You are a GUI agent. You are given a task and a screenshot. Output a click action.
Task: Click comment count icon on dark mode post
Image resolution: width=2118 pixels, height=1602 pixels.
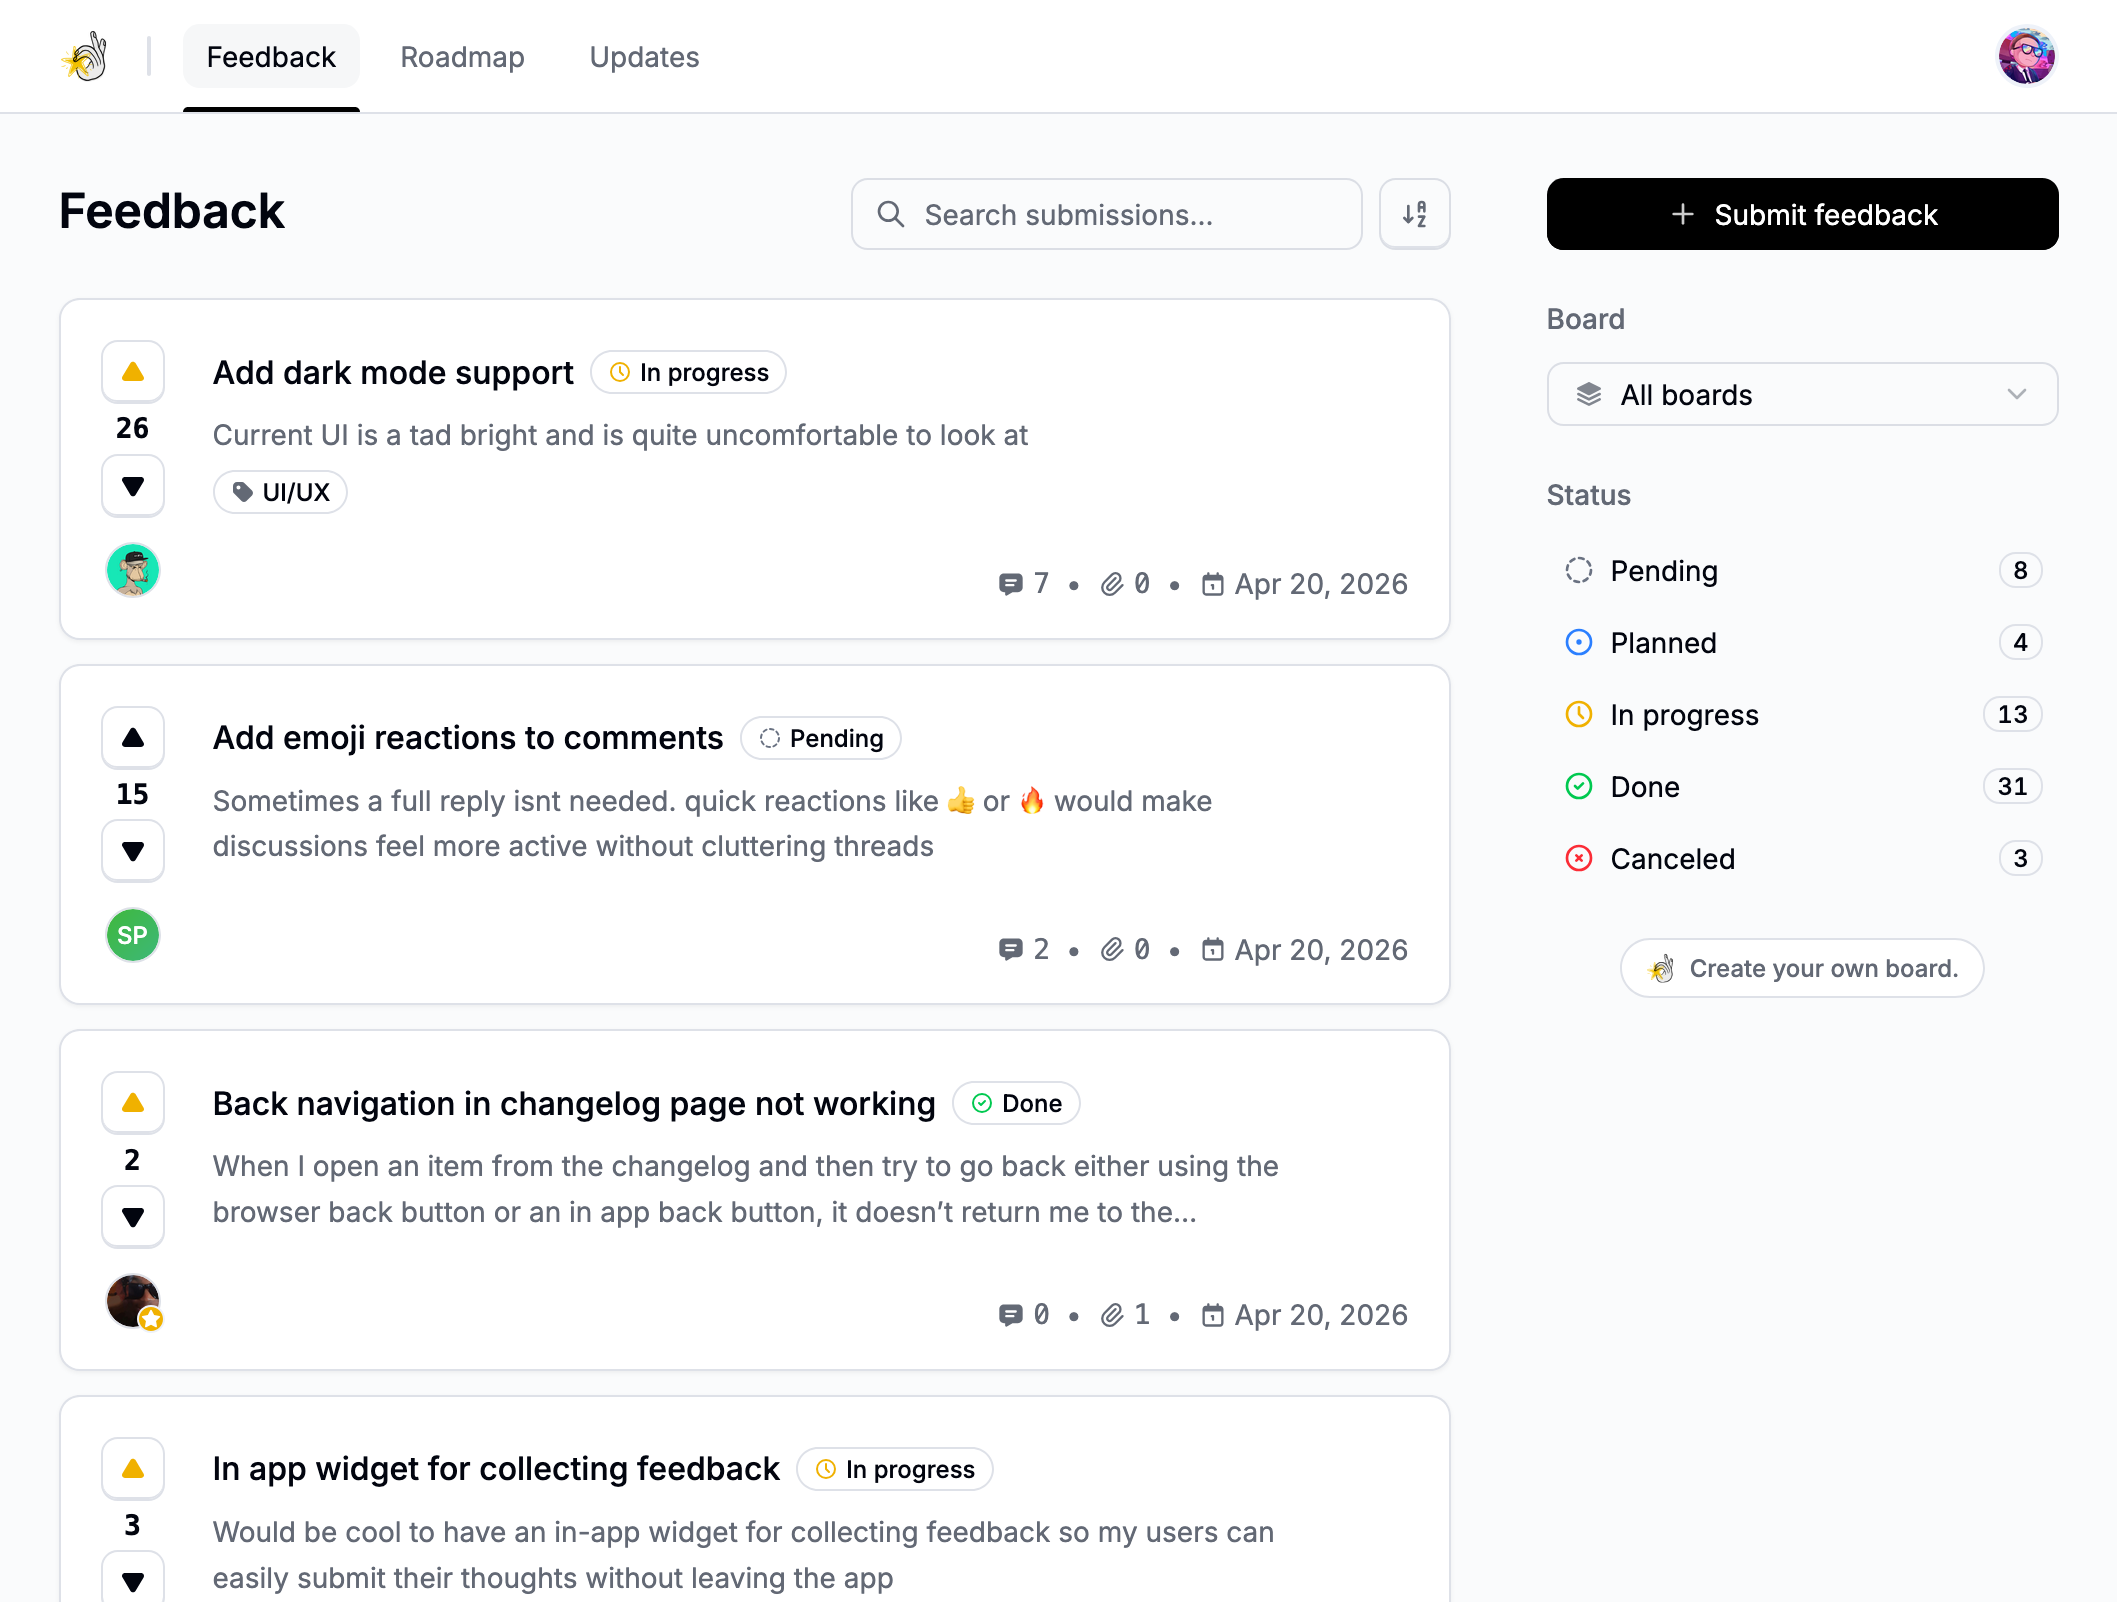[1010, 584]
